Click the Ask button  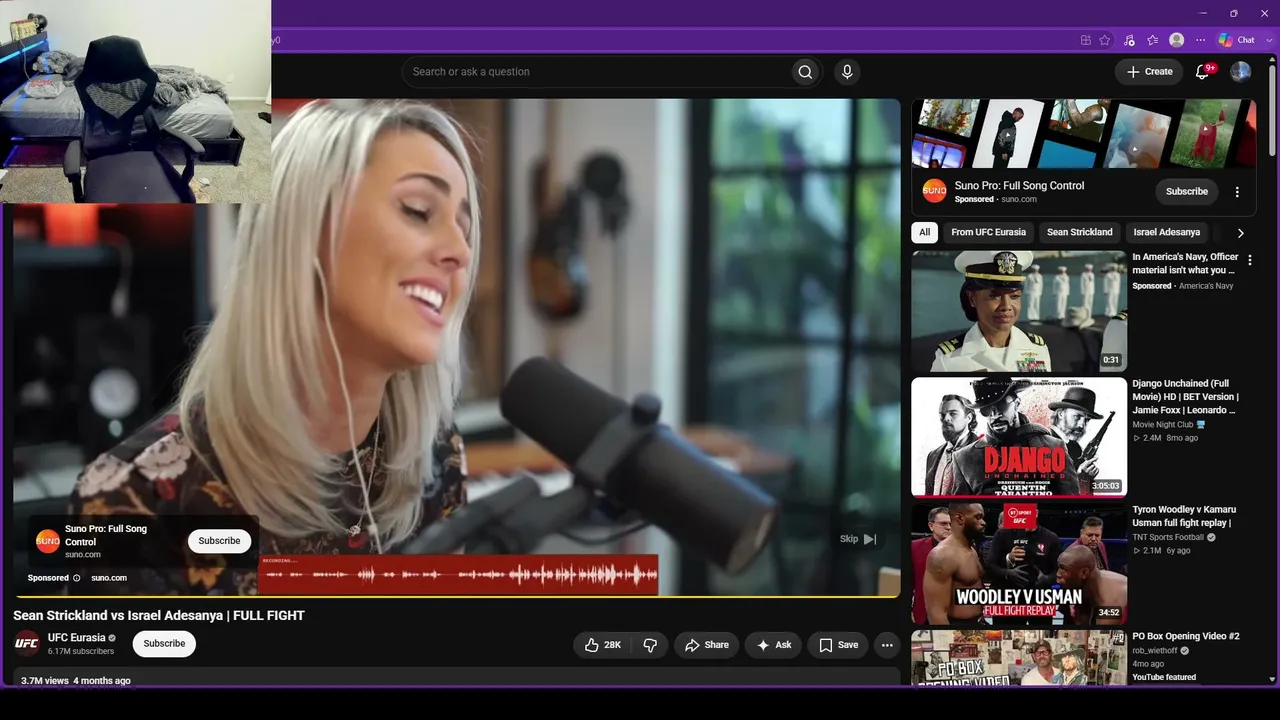click(774, 645)
